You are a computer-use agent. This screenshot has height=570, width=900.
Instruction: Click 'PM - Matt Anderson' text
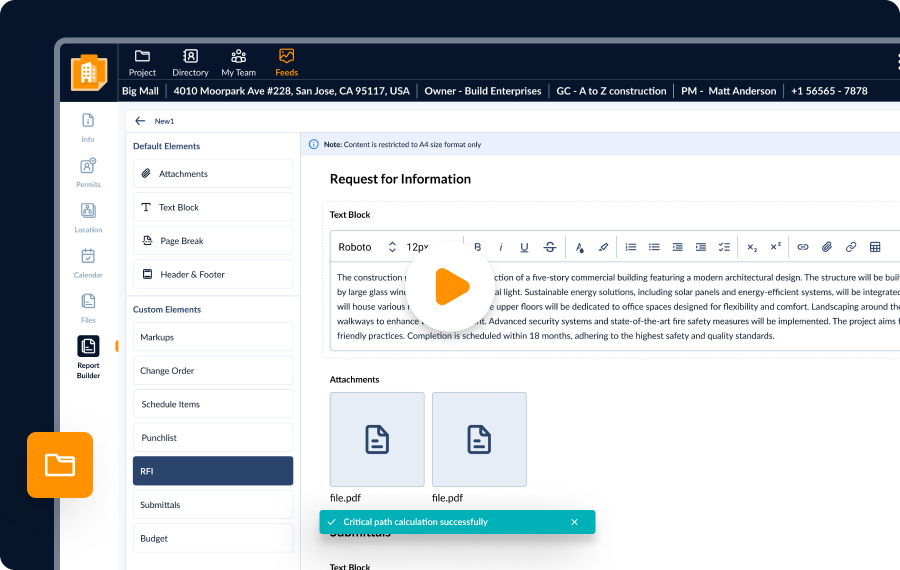coord(728,91)
